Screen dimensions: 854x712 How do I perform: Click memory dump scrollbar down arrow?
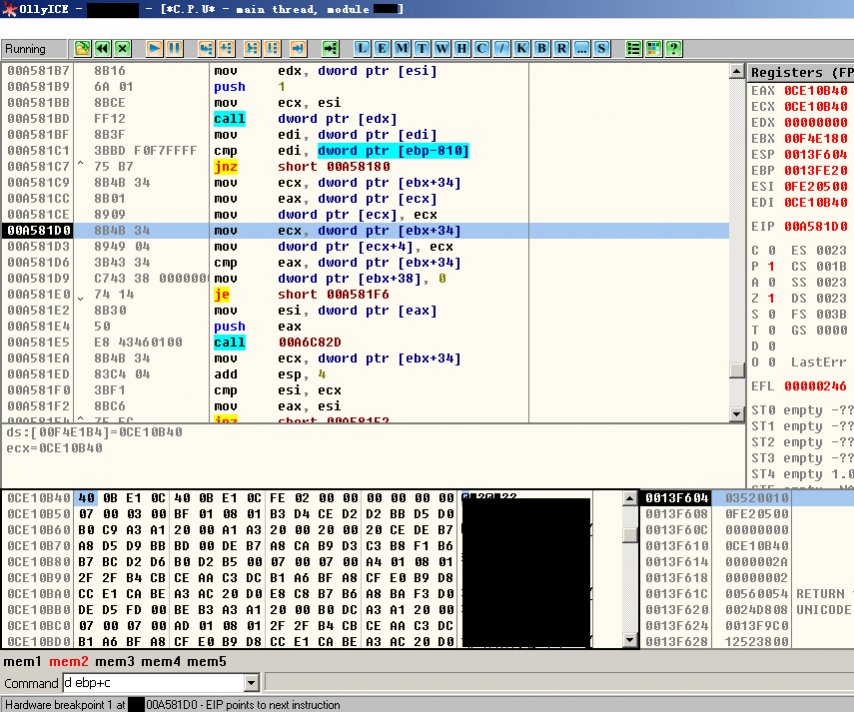coord(630,640)
